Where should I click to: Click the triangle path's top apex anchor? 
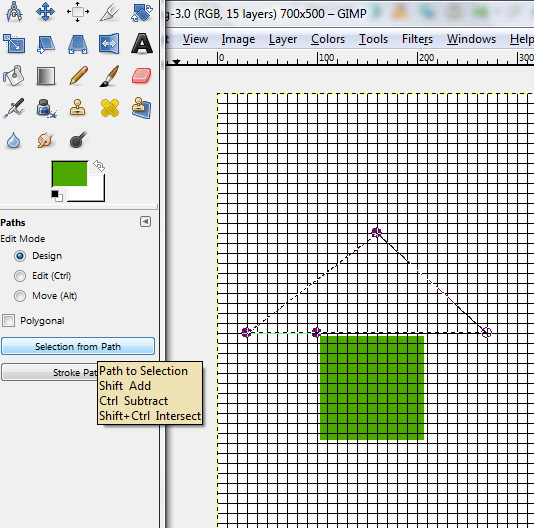coord(376,232)
